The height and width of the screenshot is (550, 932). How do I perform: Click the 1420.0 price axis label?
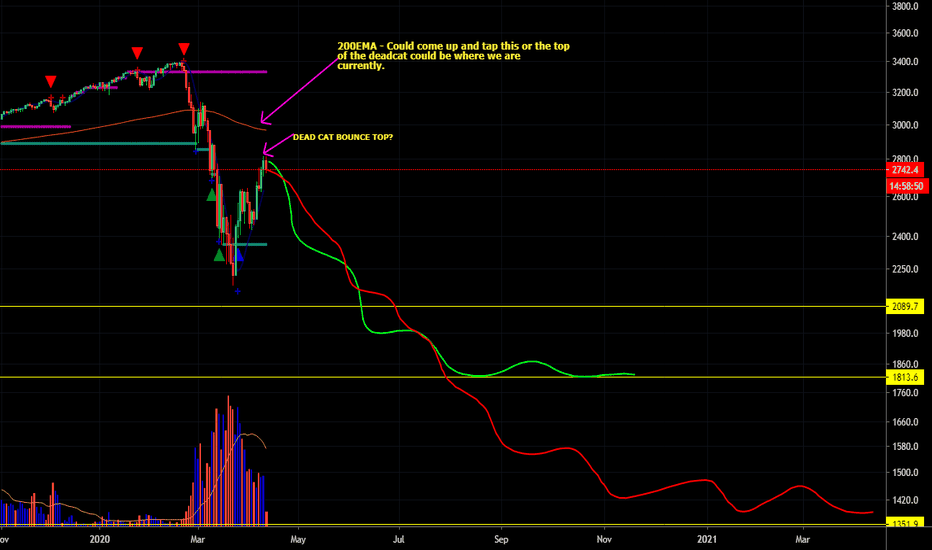coord(905,501)
